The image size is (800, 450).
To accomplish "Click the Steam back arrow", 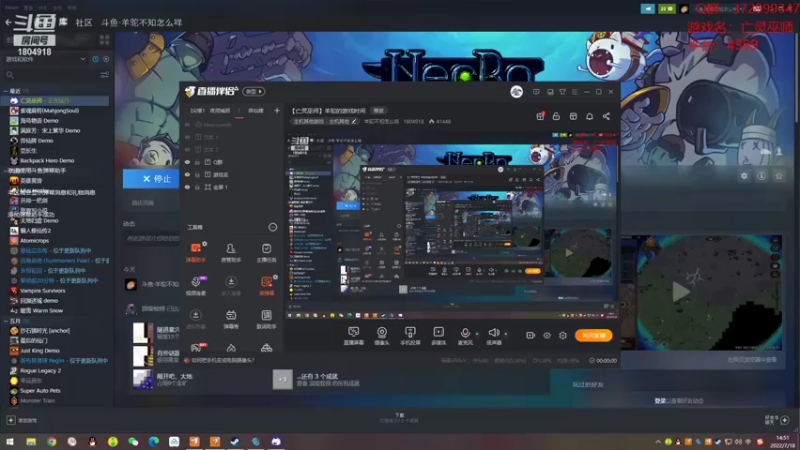I will point(8,22).
